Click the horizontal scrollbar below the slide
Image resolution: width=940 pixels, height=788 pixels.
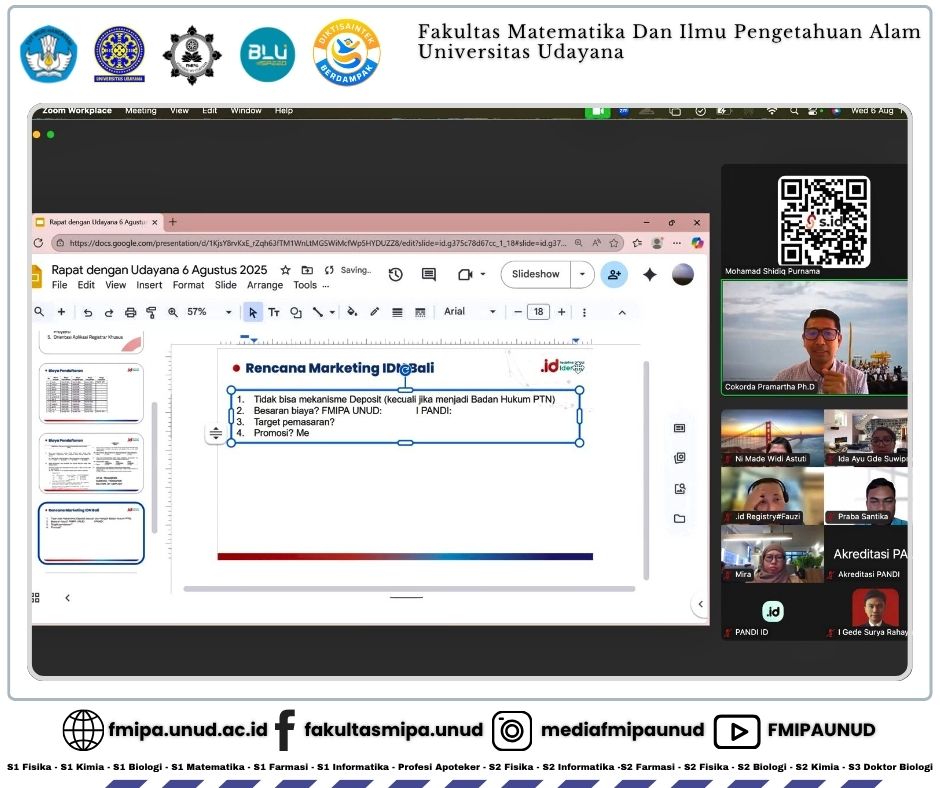[409, 589]
